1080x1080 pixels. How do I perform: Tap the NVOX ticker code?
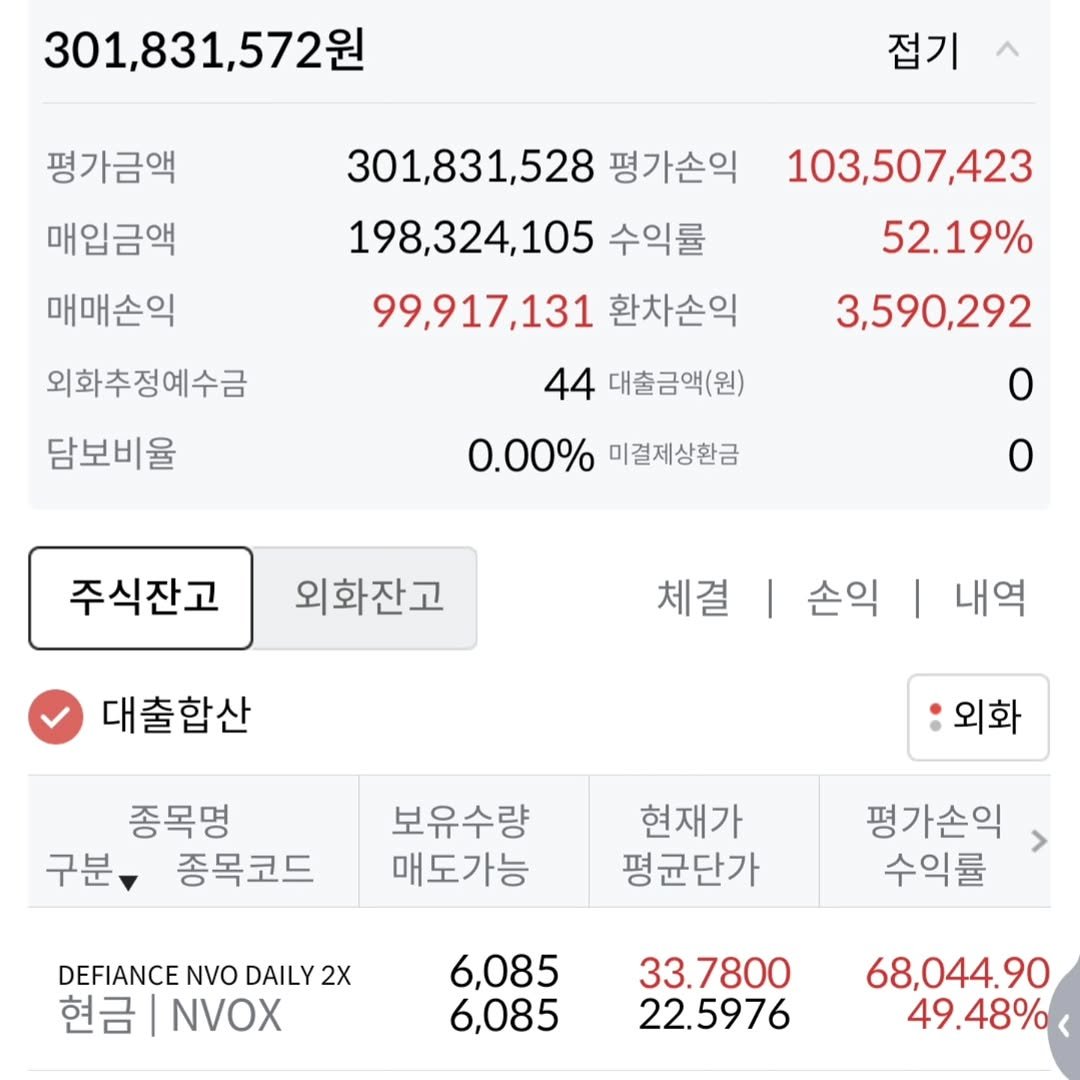pyautogui.click(x=227, y=1016)
